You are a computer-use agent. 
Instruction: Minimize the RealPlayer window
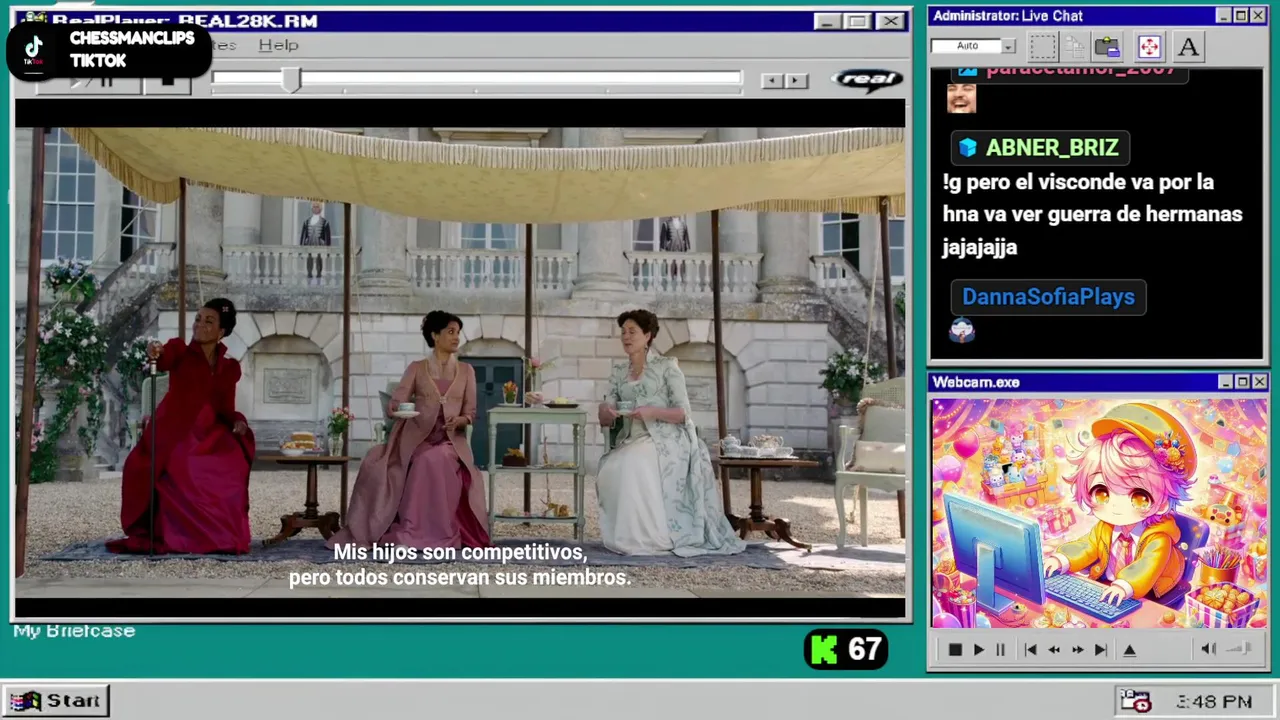[x=828, y=21]
